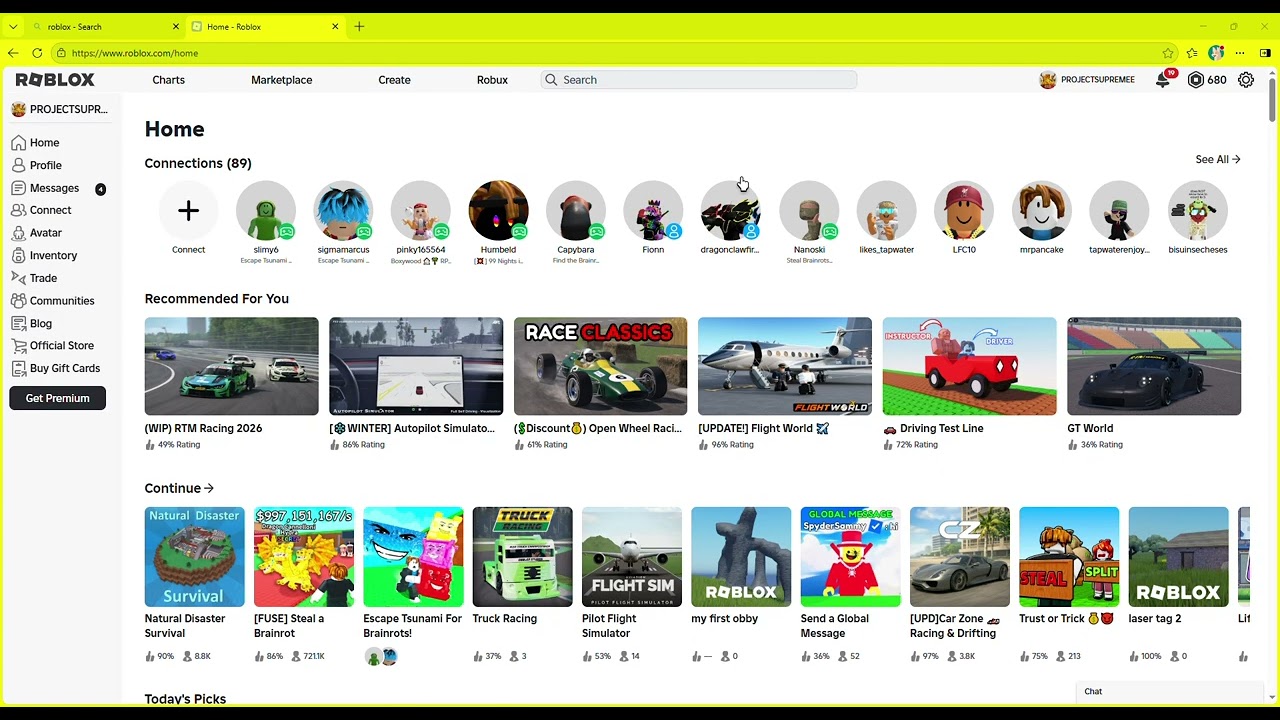
Task: Click Get Premium button
Action: pos(58,398)
